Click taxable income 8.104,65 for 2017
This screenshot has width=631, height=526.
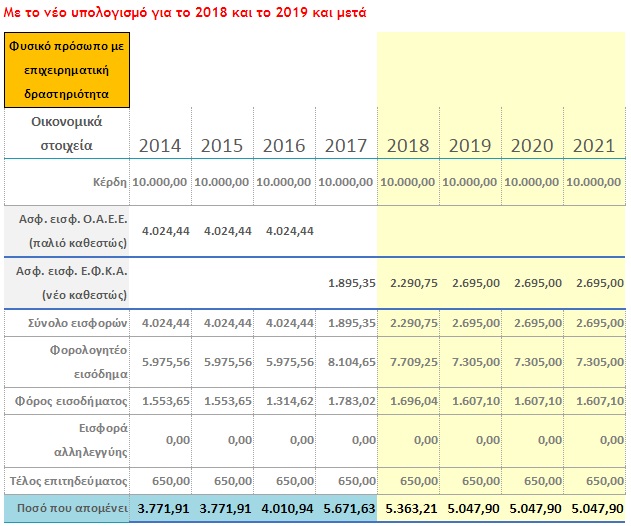[x=352, y=362]
